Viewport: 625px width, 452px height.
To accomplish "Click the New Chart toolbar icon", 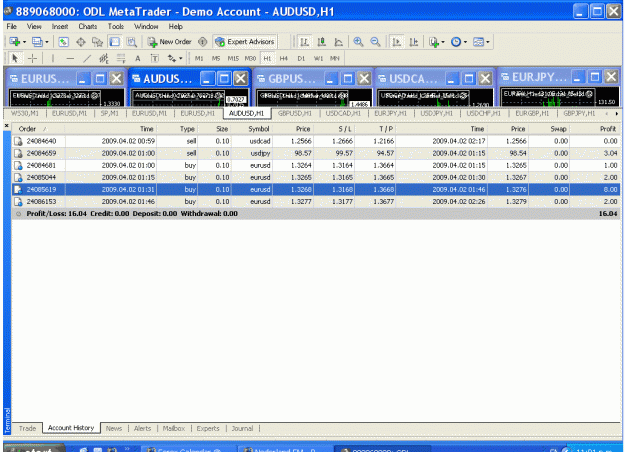I will (17, 42).
